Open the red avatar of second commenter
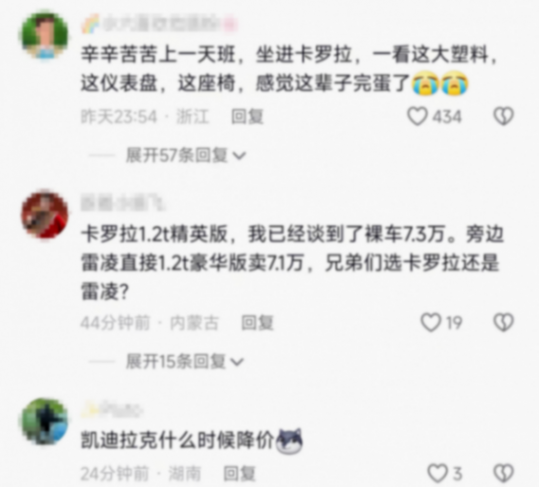The height and width of the screenshot is (487, 539). click(x=45, y=215)
